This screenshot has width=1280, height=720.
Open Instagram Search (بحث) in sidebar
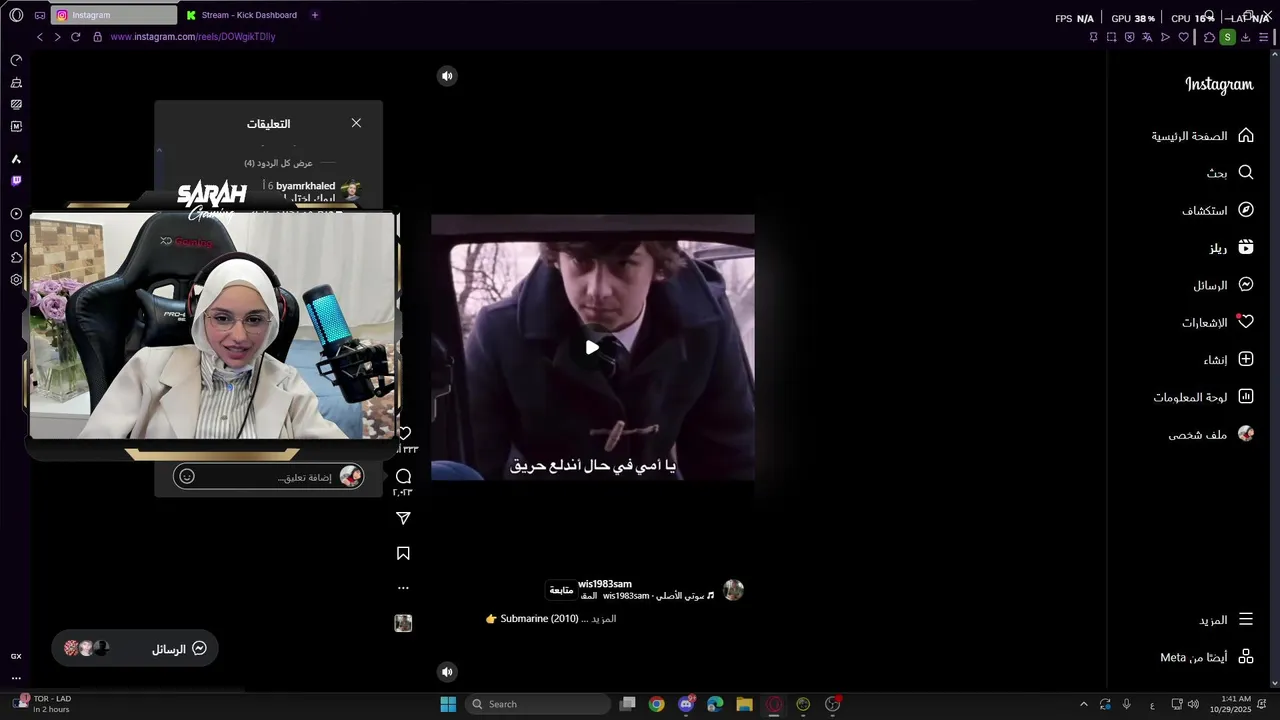tap(1230, 172)
